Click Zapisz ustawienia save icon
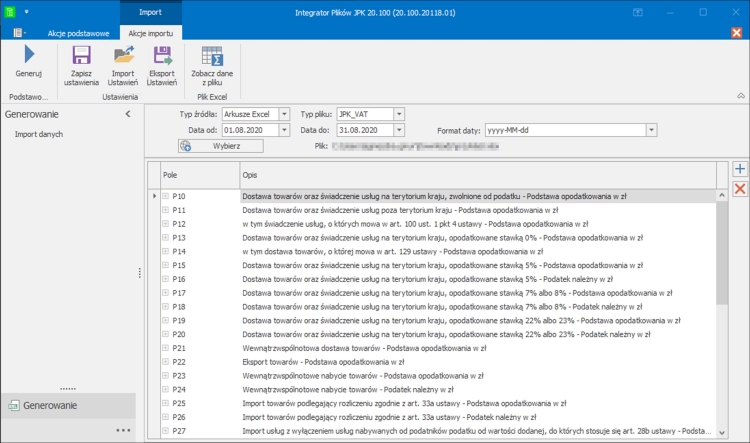750x443 pixels. [81, 55]
